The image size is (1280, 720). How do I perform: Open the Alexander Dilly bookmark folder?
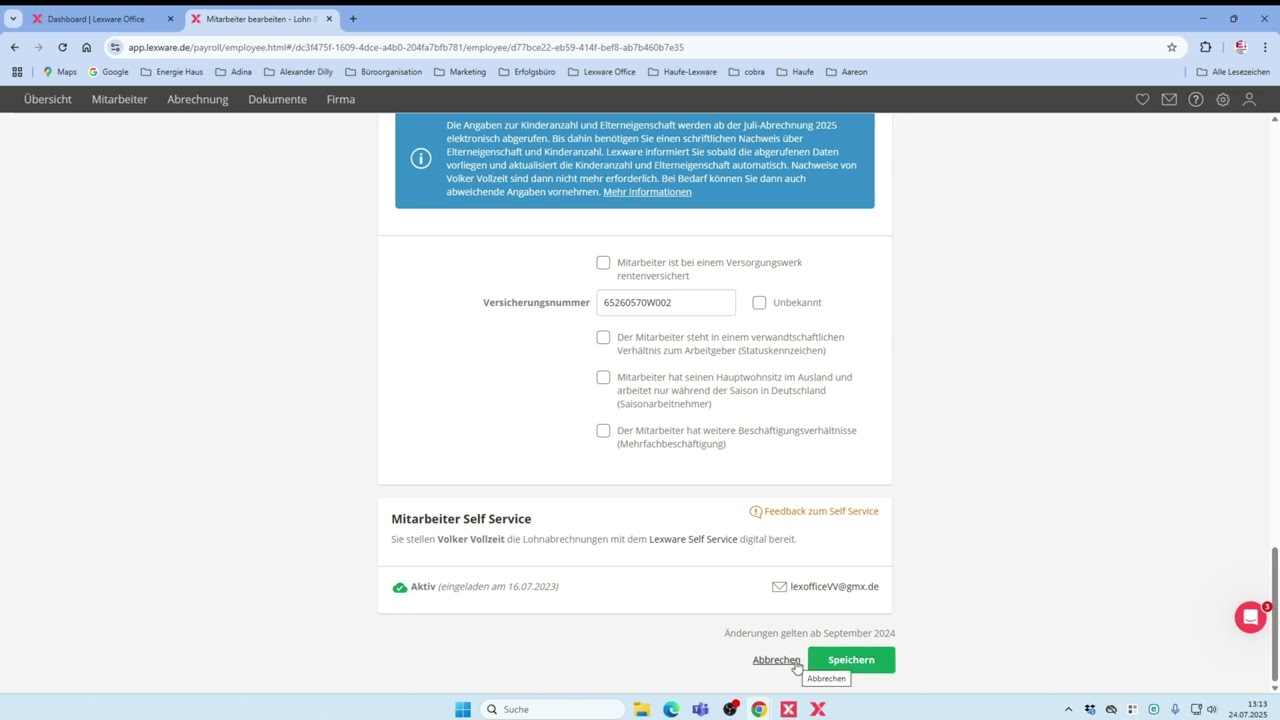[x=298, y=72]
